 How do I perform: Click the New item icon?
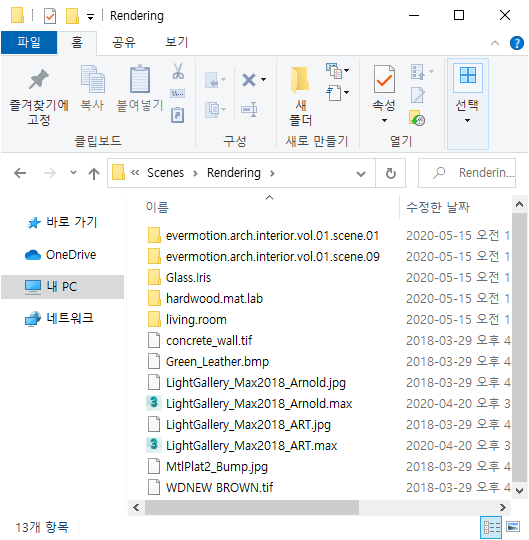coord(334,71)
